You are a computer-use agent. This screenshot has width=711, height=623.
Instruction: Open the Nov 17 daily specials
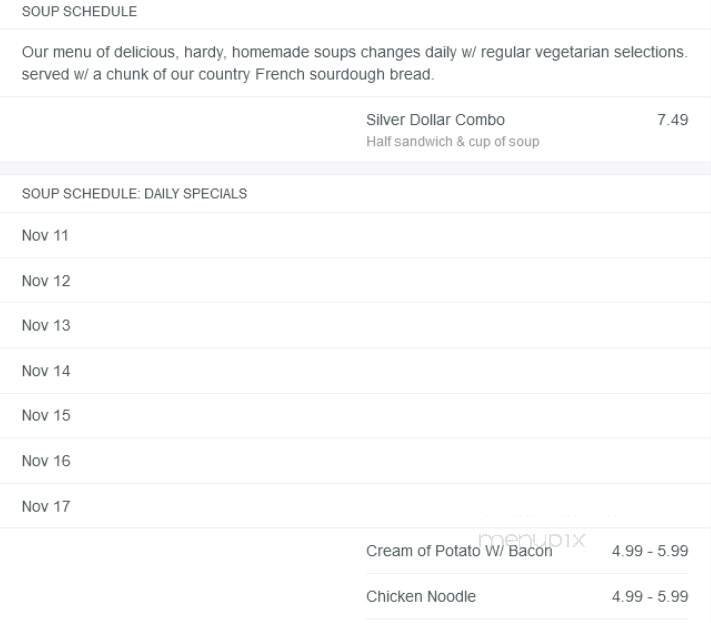[x=46, y=507]
